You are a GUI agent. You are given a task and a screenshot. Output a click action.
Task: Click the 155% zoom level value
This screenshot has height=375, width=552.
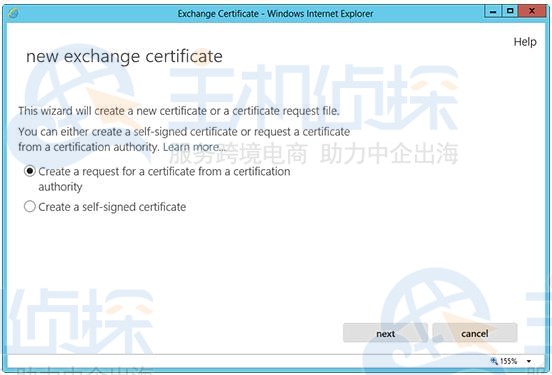[x=508, y=361]
